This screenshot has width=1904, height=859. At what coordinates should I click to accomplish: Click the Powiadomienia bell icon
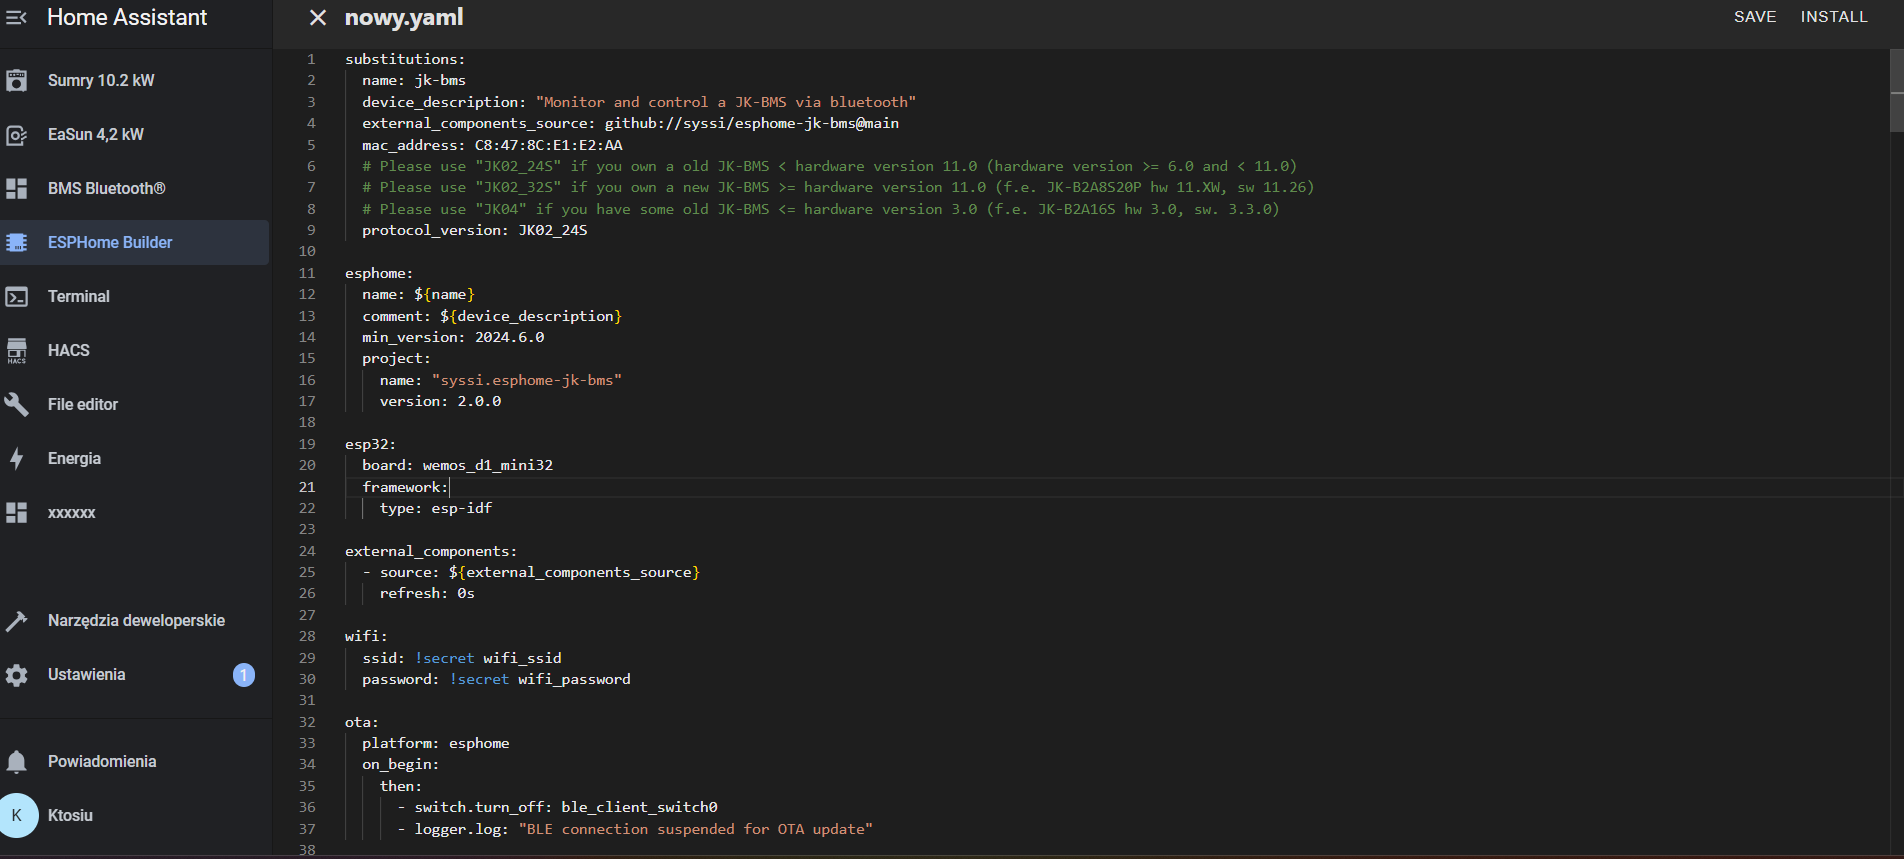coord(16,762)
